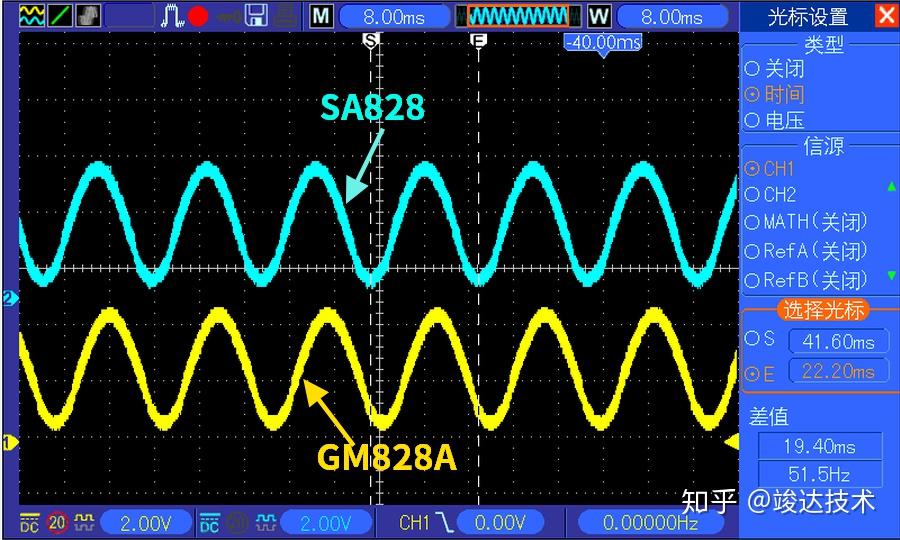Viewport: 900px width, 540px height.
Task: Choose RefB(关闭) as cursor source
Action: click(806, 280)
